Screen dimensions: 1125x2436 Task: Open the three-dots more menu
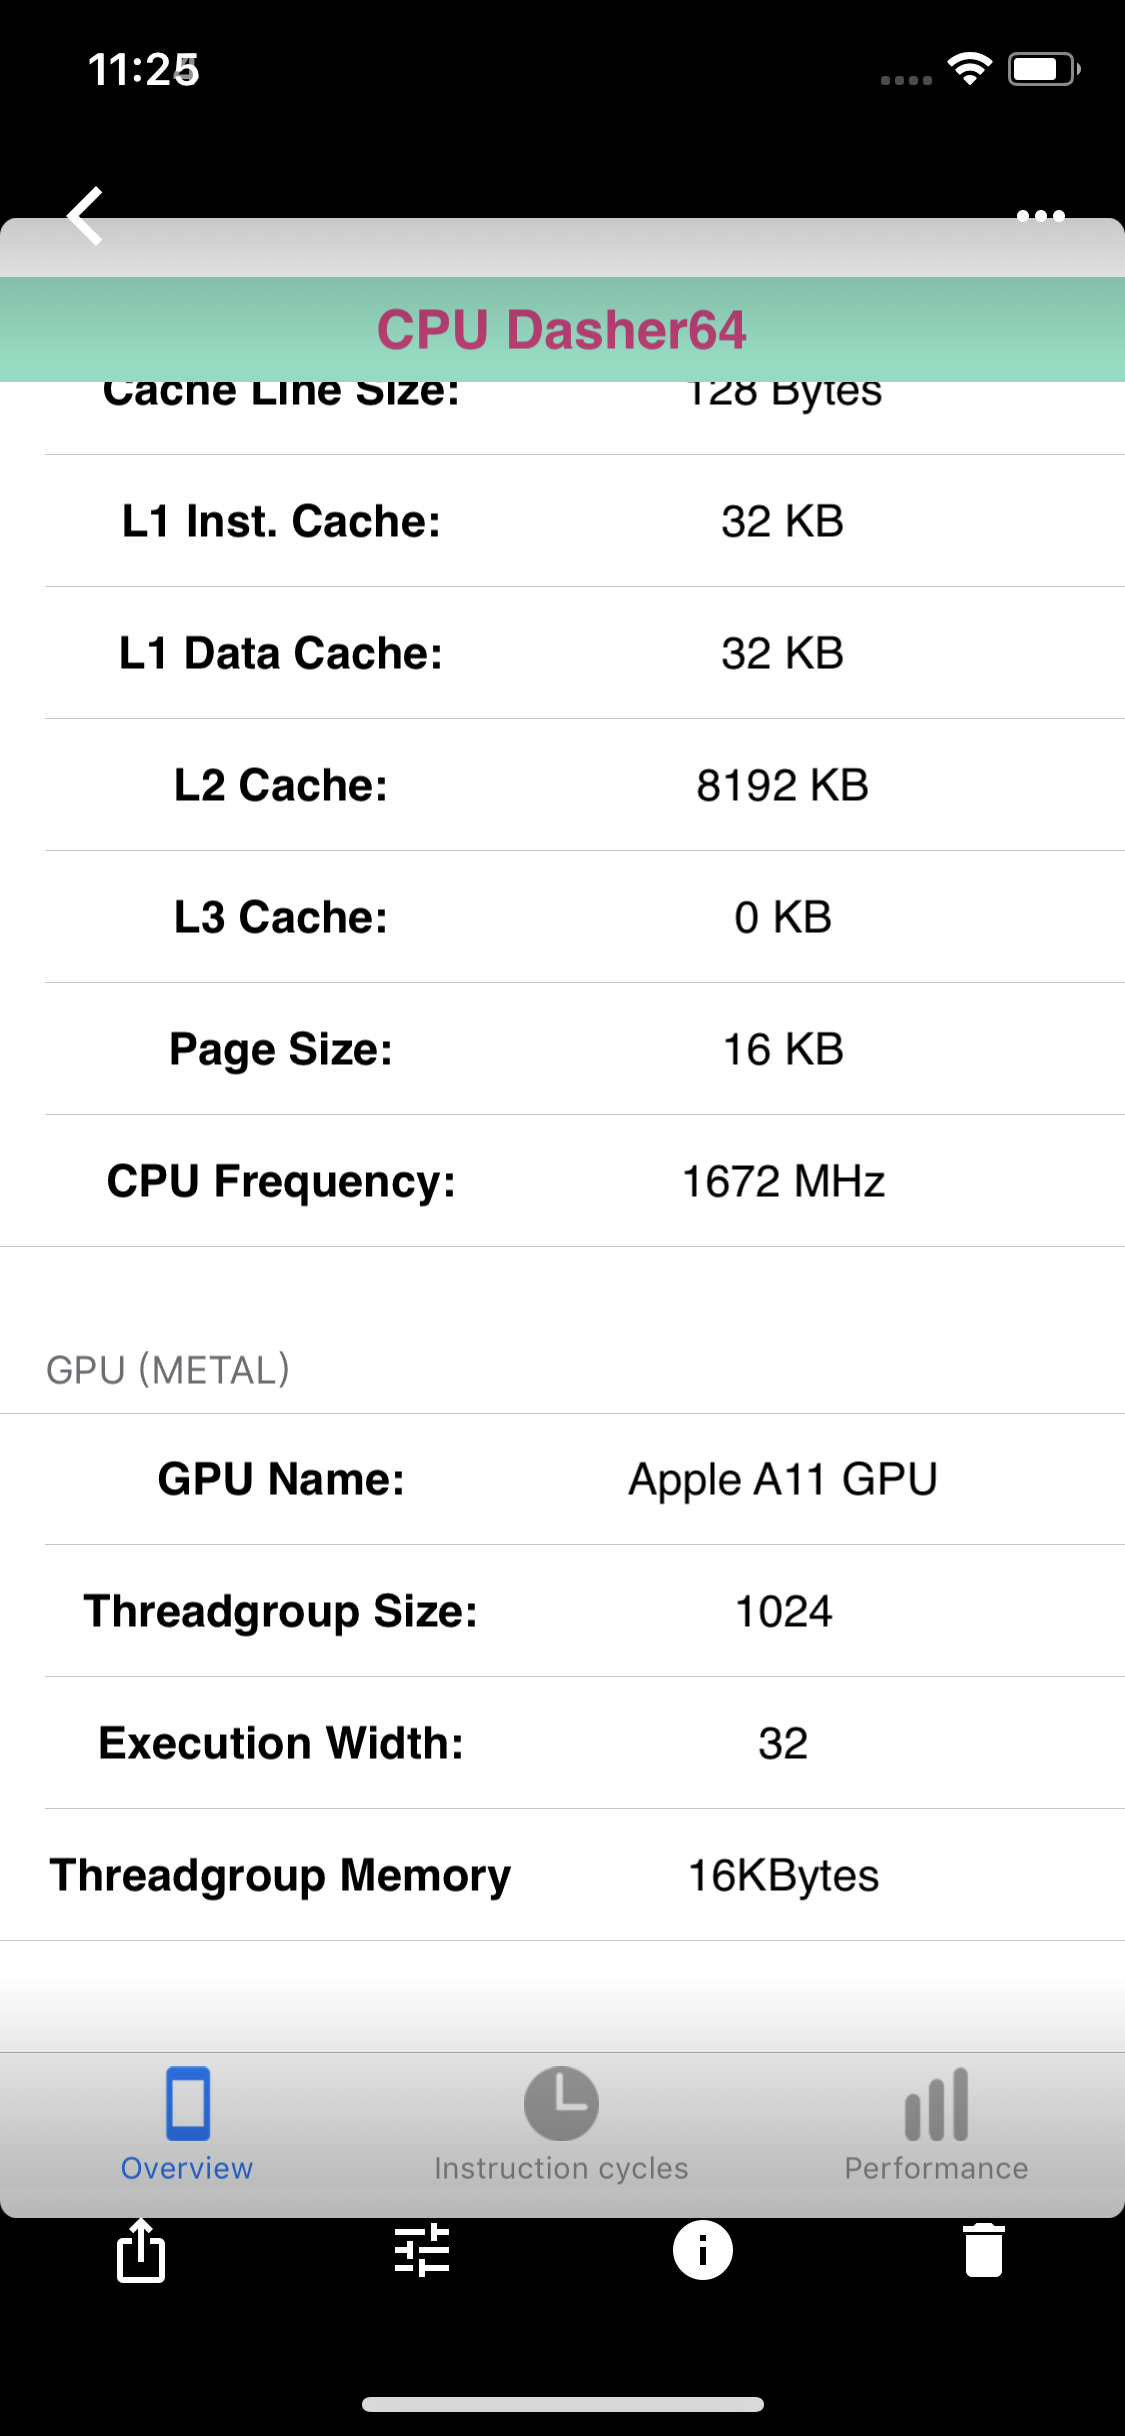tap(1040, 215)
